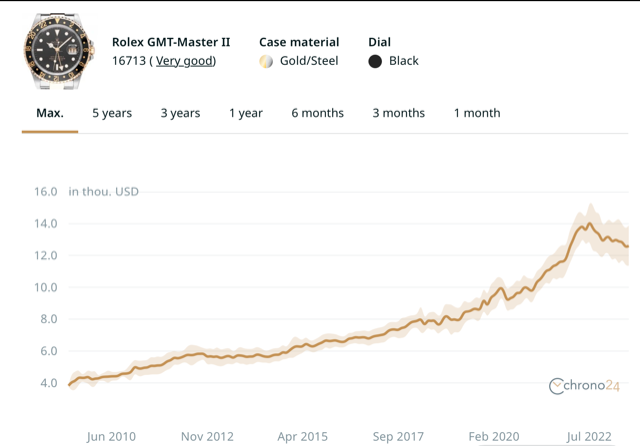
Task: Click the Nov 2012 axis label
Action: (x=207, y=436)
